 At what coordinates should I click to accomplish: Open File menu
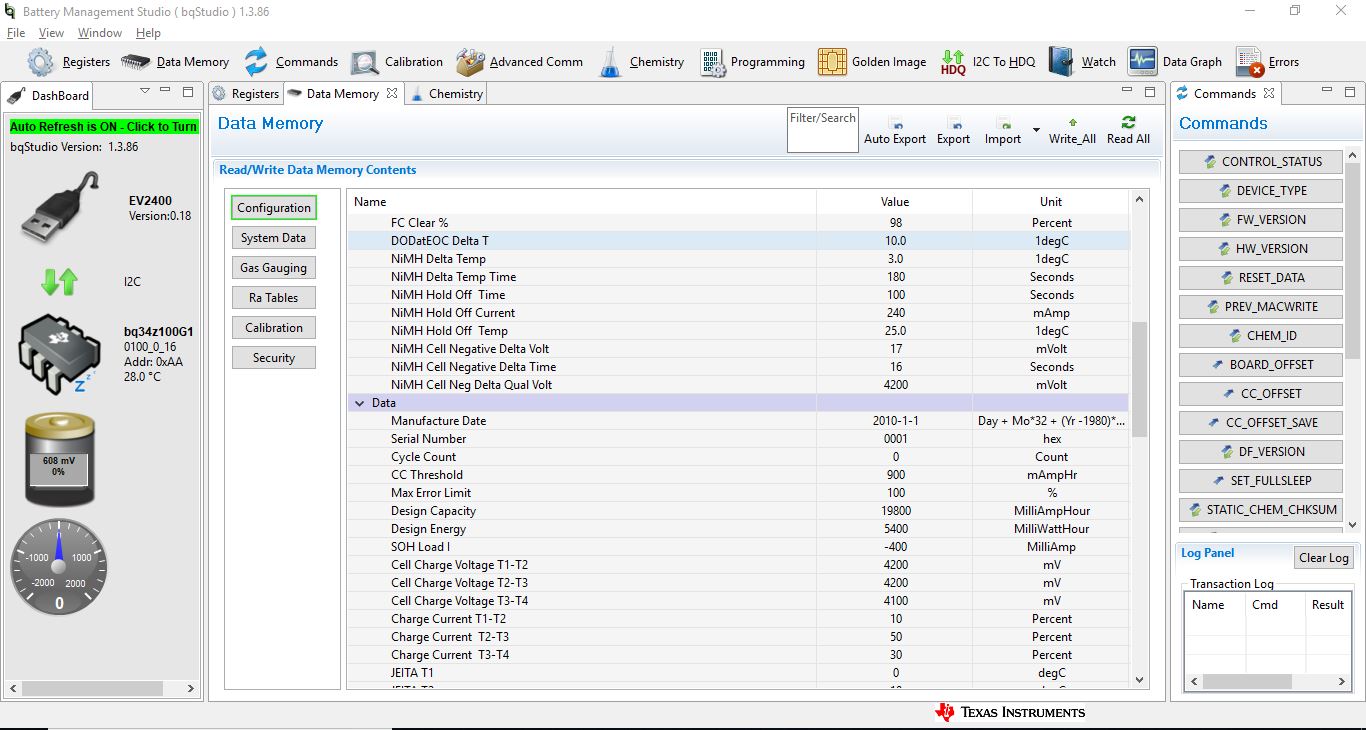coord(16,33)
